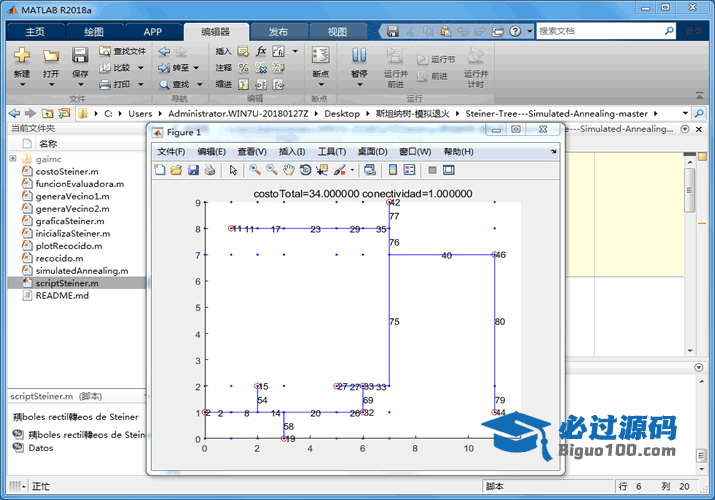This screenshot has height=500, width=715.
Task: Toggle the insert colorbar button
Action: click(x=394, y=170)
